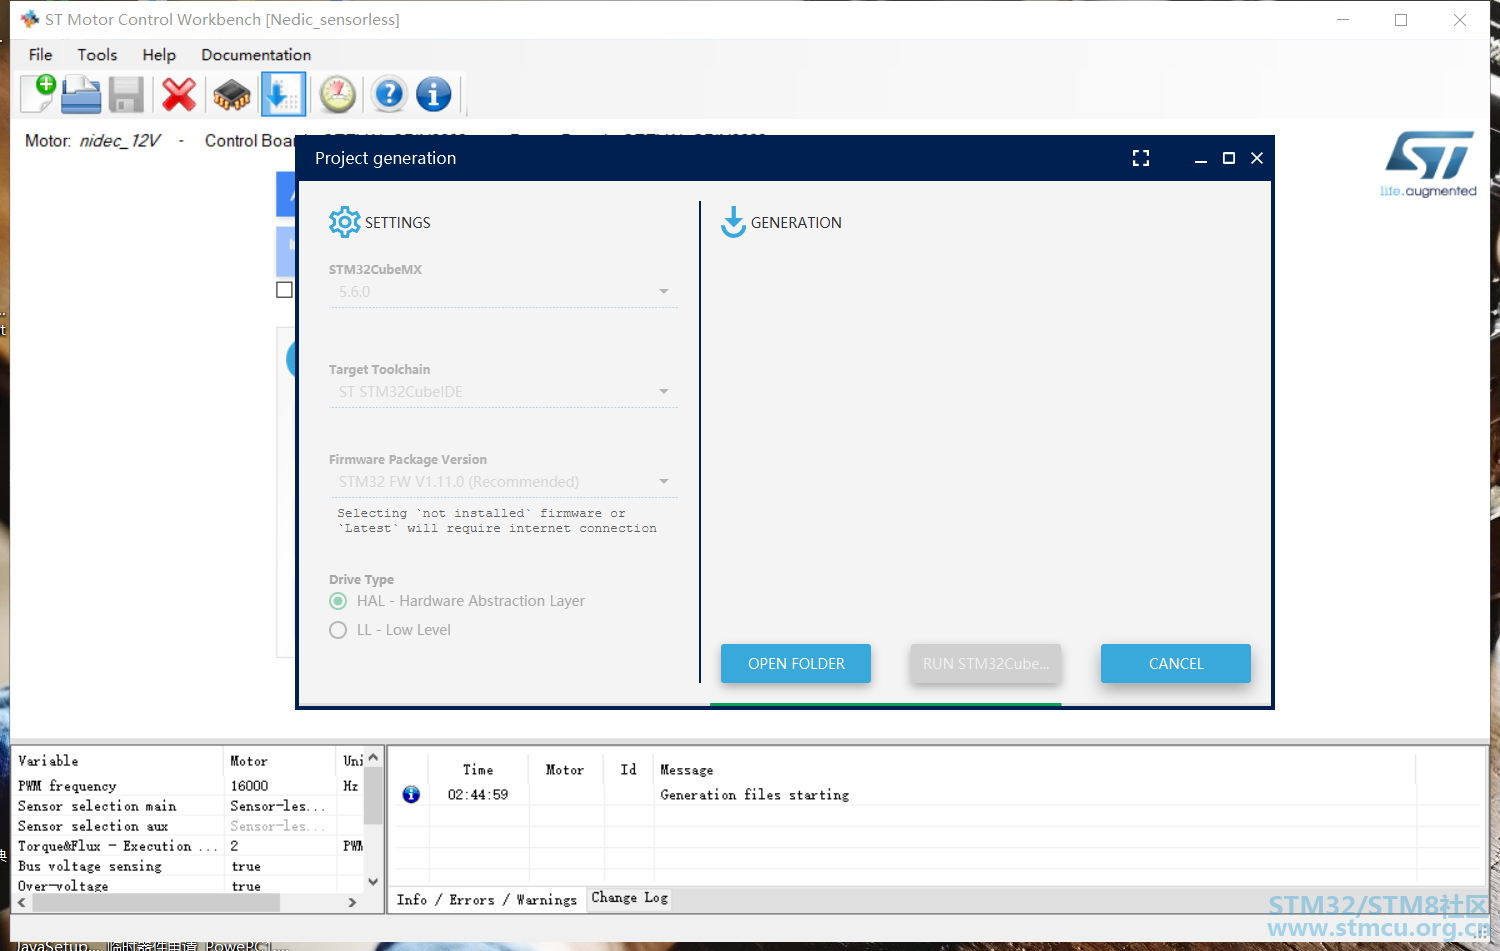Click the 'Generation files starting' message
This screenshot has height=951, width=1500.
[x=754, y=795]
